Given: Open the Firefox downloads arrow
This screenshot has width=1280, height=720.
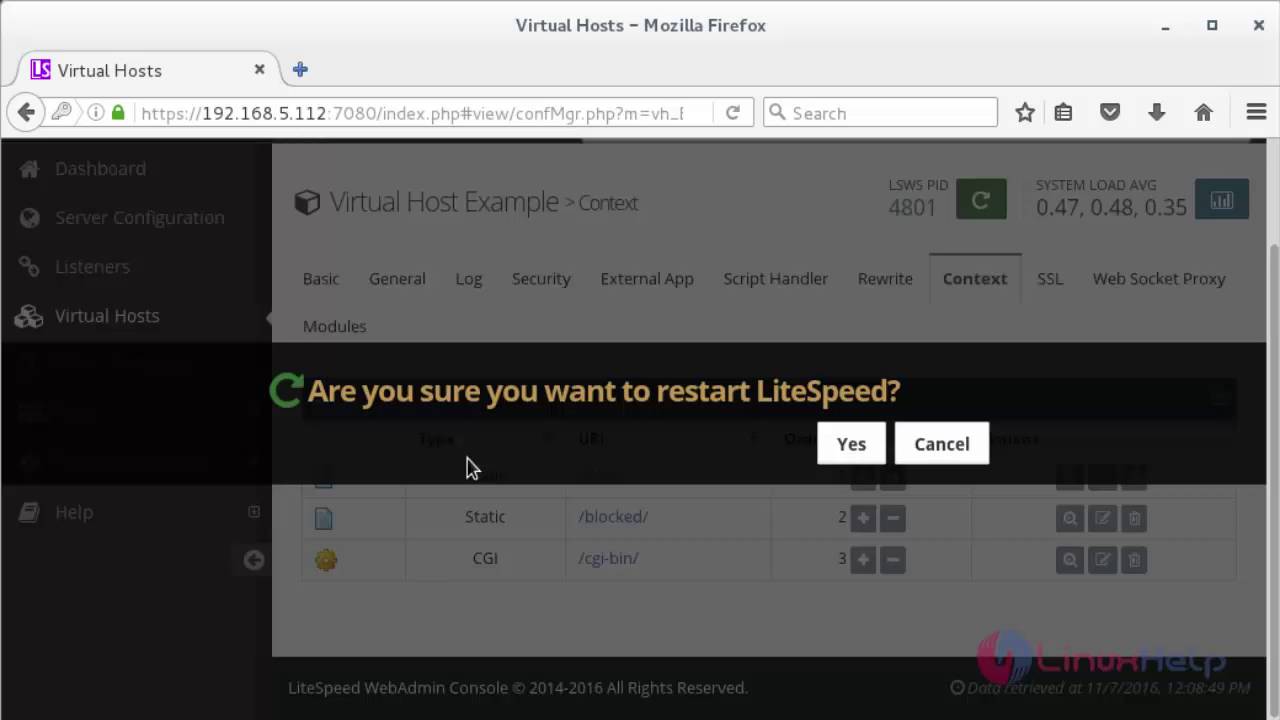Looking at the screenshot, I should (x=1157, y=113).
